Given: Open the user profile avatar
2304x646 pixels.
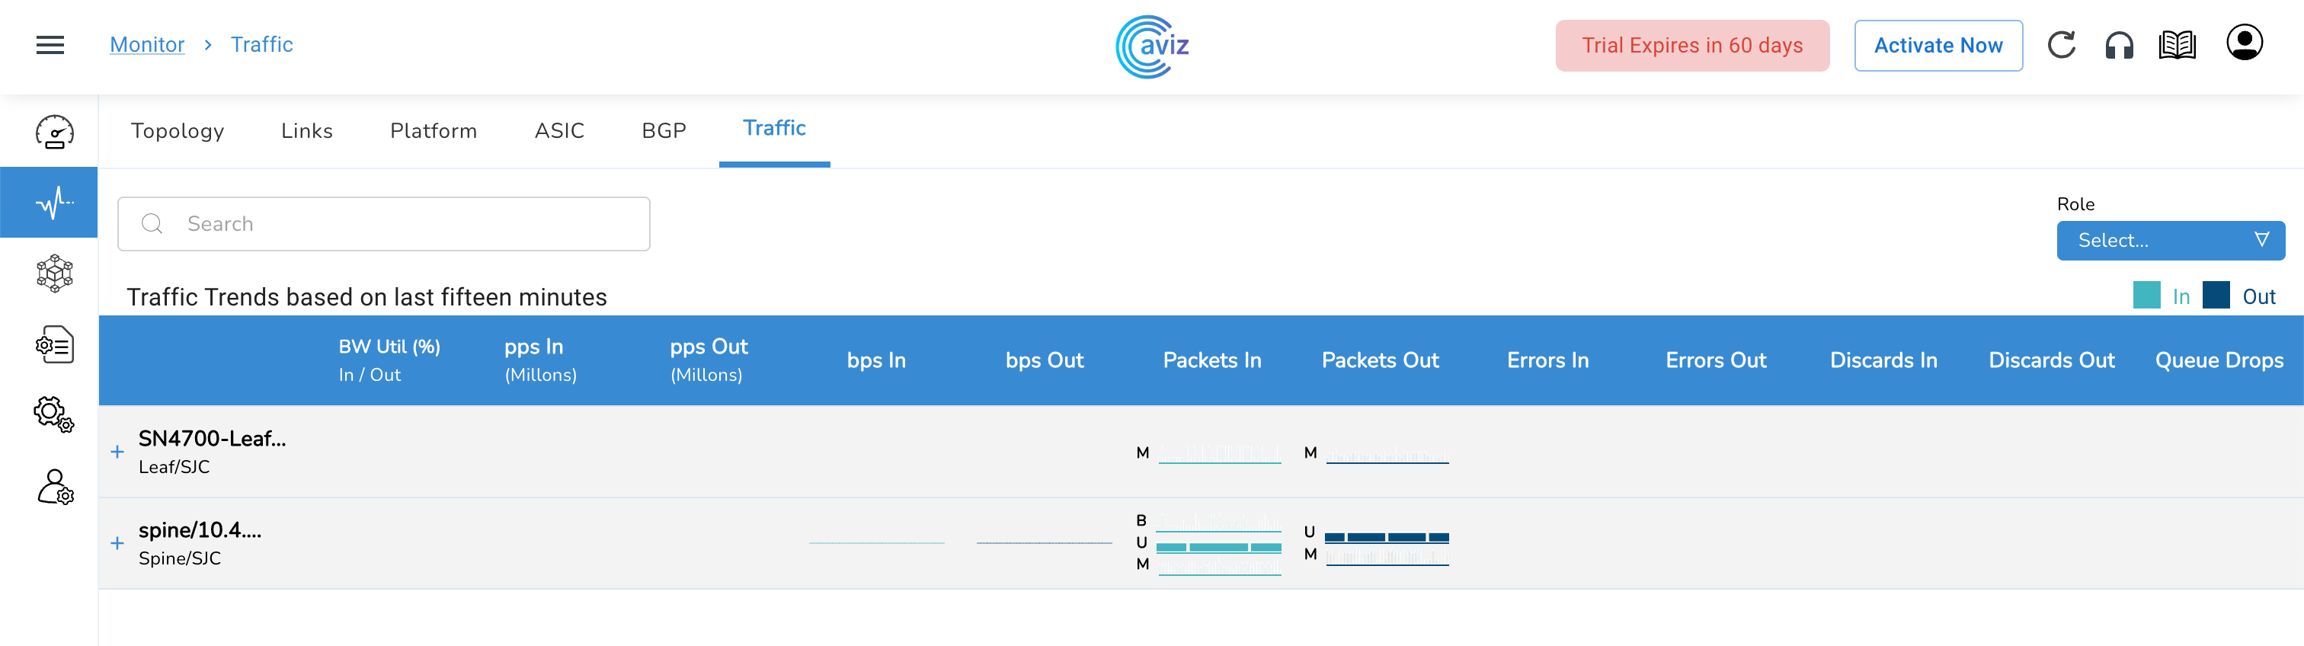Looking at the screenshot, I should pos(2244,43).
